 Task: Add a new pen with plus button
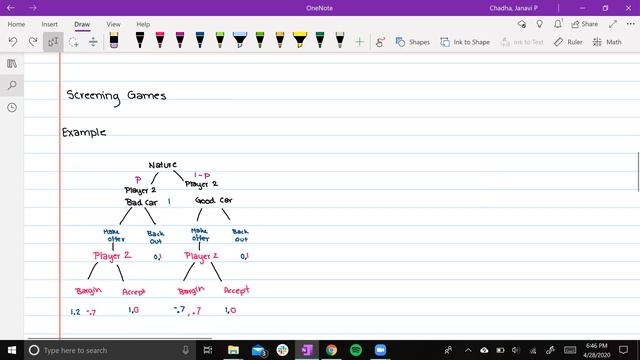tap(360, 42)
